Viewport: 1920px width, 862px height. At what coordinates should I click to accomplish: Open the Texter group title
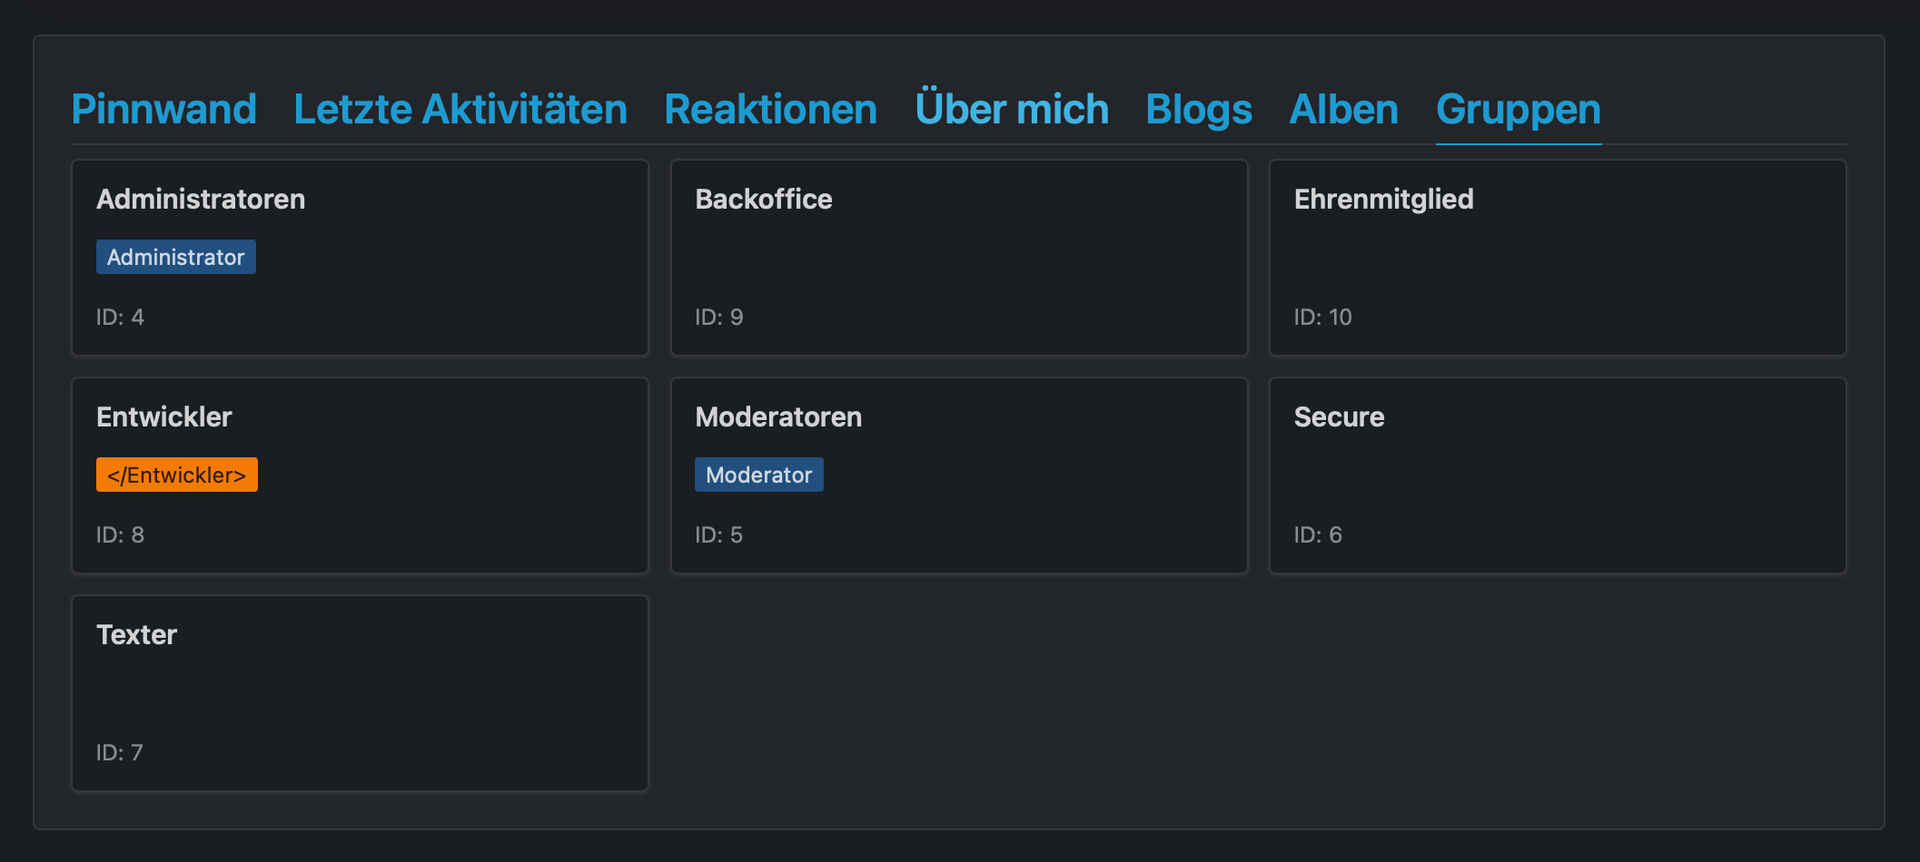coord(137,635)
